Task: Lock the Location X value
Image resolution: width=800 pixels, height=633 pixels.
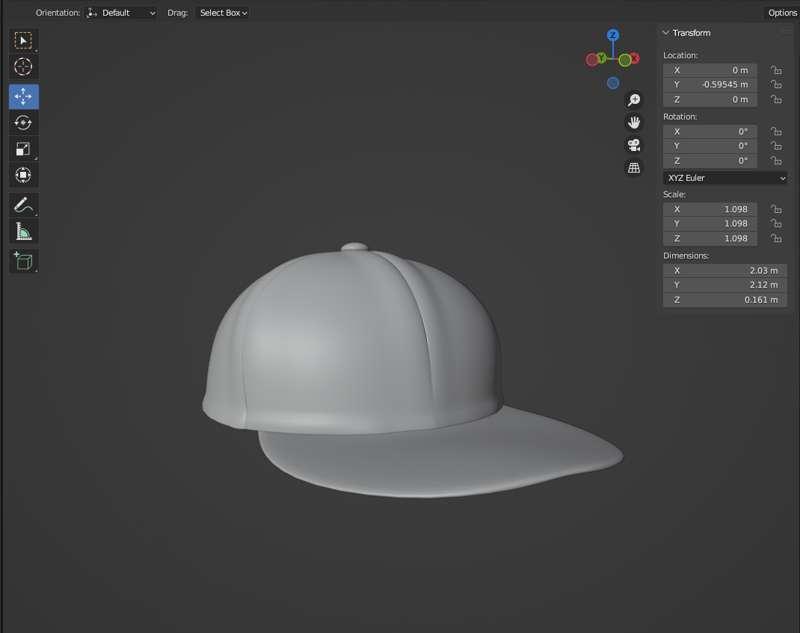Action: (x=776, y=70)
